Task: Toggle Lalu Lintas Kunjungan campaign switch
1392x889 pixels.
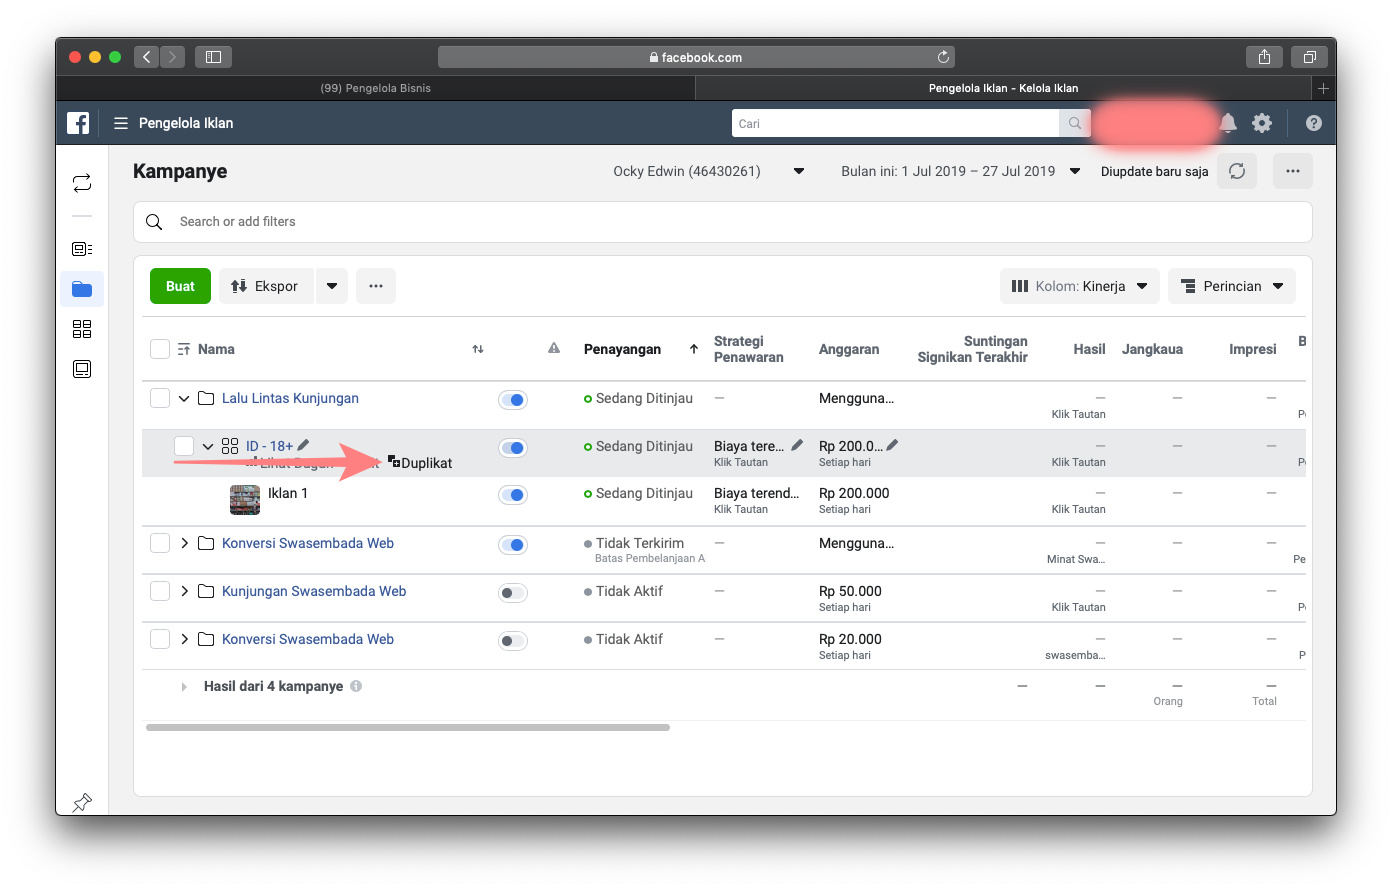Action: tap(513, 400)
